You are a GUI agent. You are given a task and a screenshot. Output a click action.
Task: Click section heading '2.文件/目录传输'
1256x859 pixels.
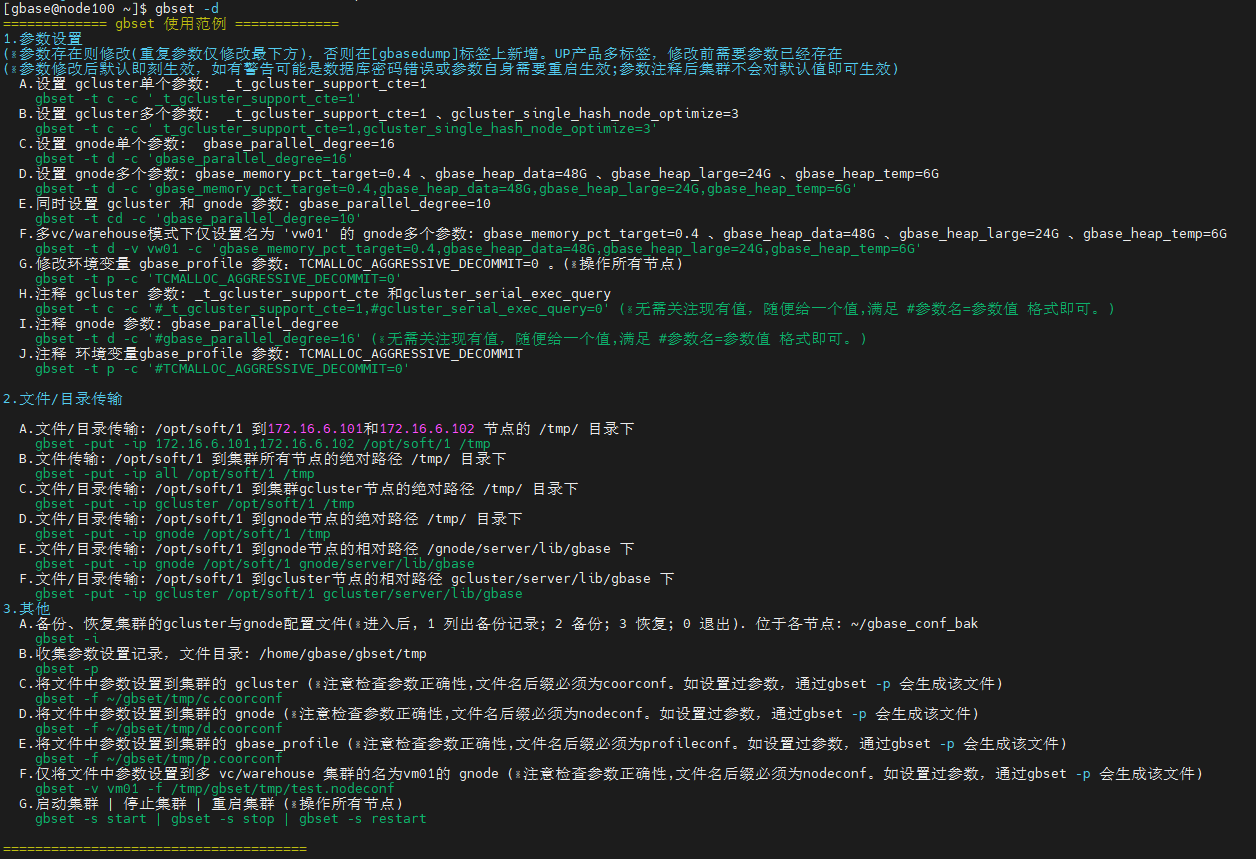click(65, 398)
